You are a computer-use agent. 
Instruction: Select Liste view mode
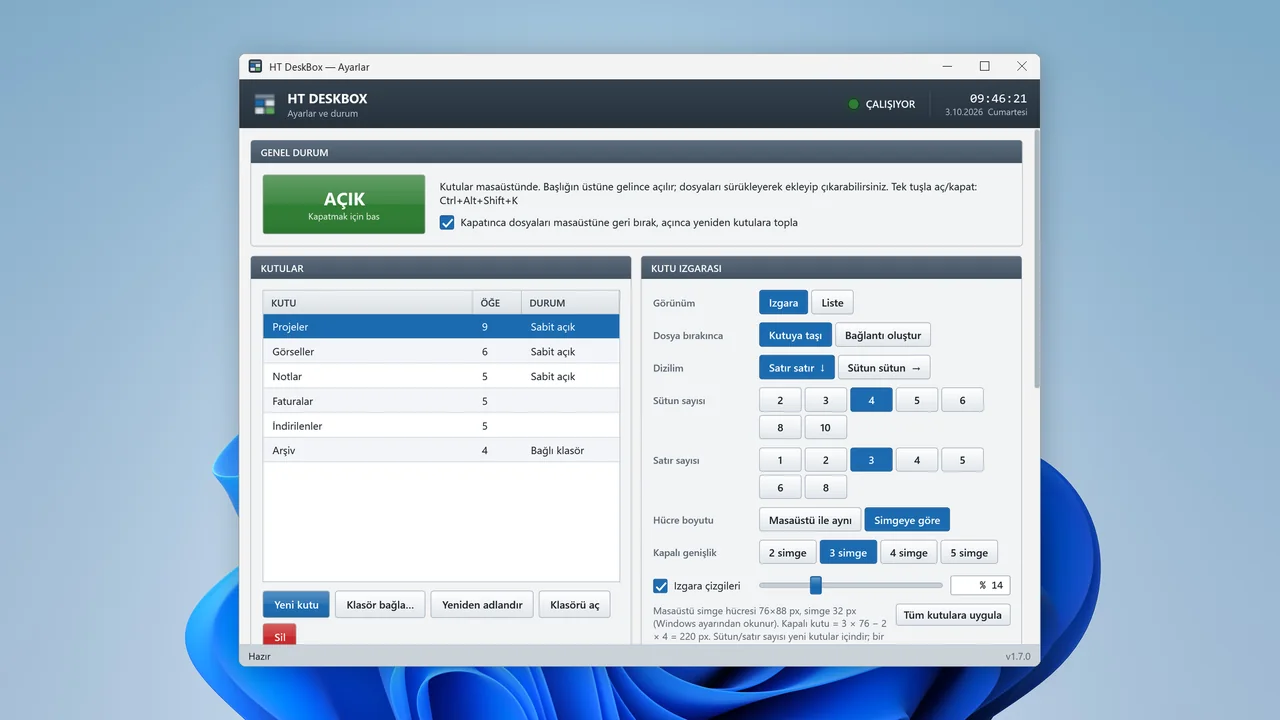[833, 303]
